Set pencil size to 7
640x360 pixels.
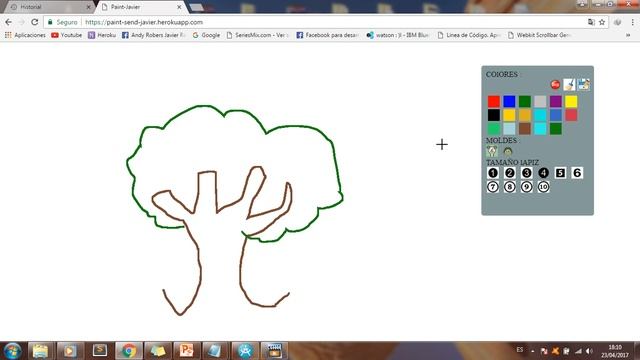click(493, 187)
